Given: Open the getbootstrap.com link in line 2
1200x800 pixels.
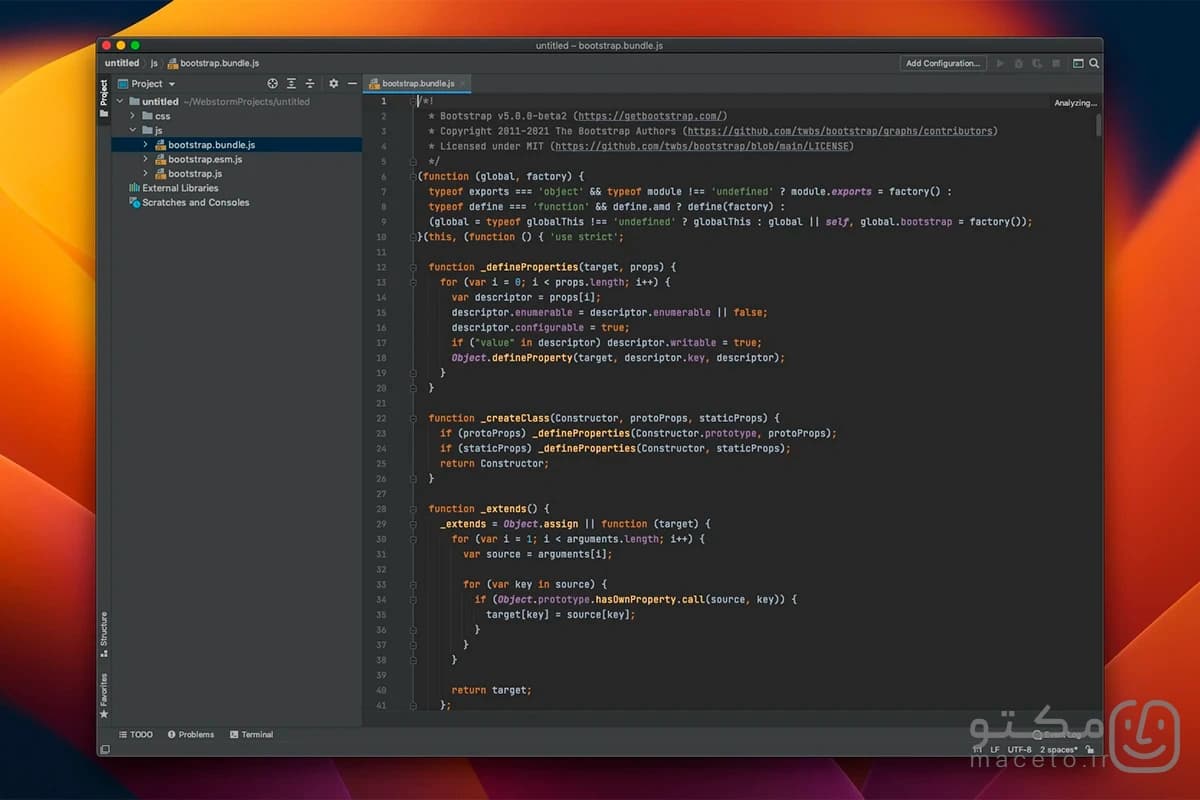Looking at the screenshot, I should pyautogui.click(x=652, y=116).
